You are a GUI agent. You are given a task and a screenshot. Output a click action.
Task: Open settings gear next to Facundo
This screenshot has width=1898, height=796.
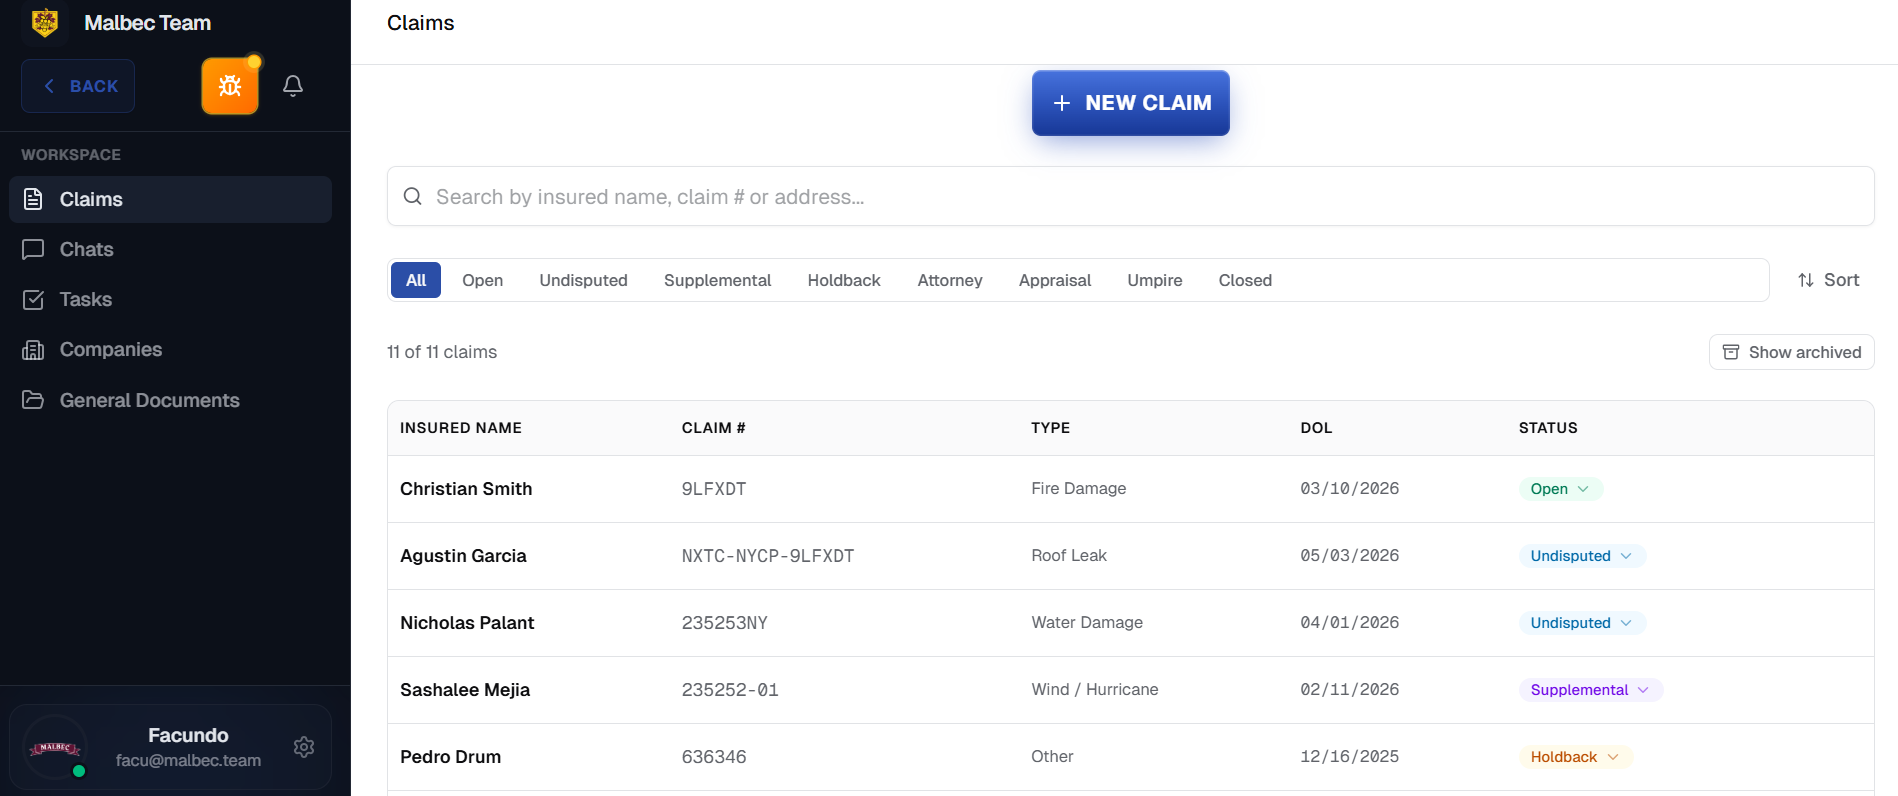(304, 747)
